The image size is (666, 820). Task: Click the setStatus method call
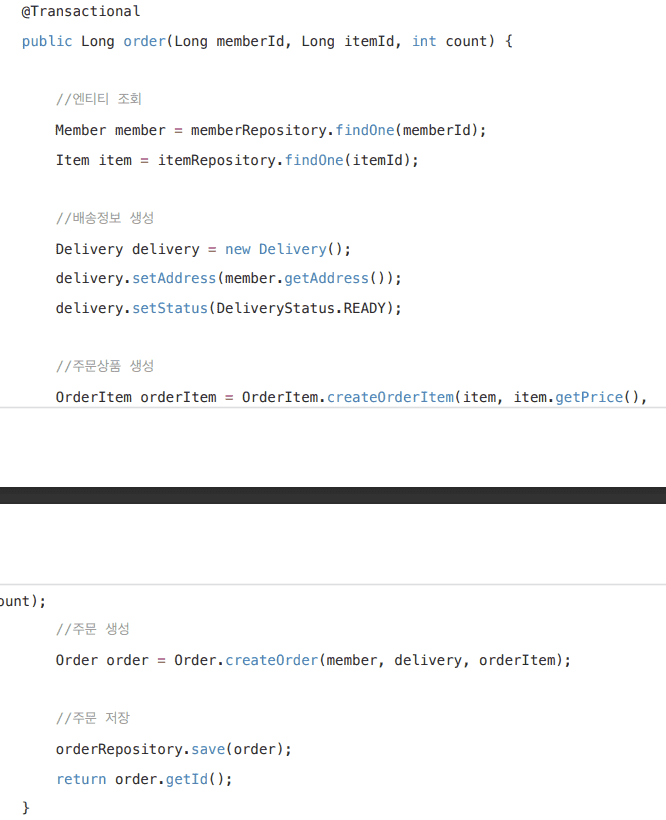pyautogui.click(x=169, y=308)
